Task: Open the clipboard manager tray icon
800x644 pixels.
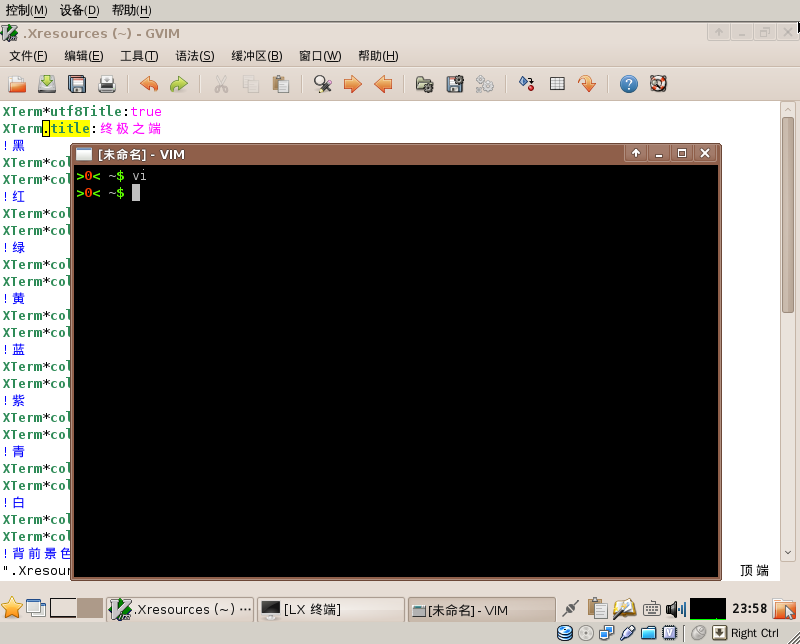Action: tap(597, 609)
